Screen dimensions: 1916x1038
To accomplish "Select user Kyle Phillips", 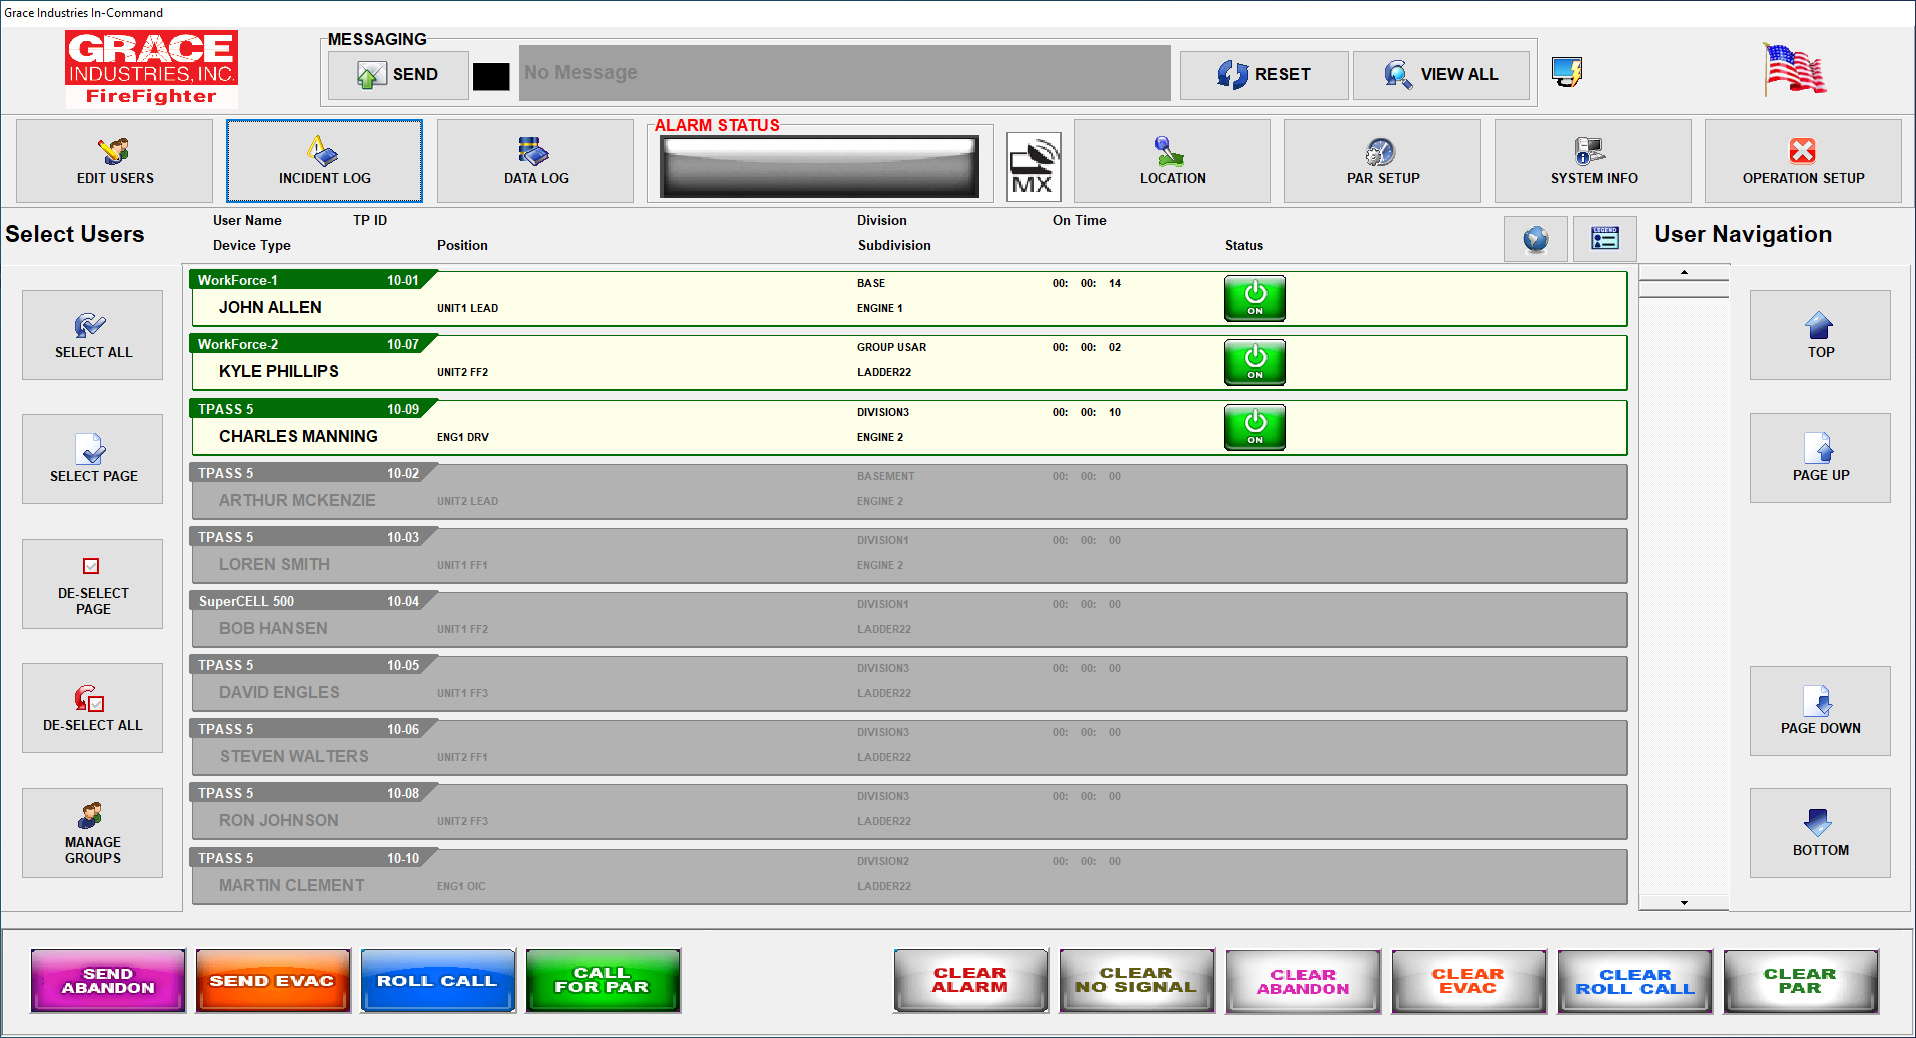I will coord(908,363).
